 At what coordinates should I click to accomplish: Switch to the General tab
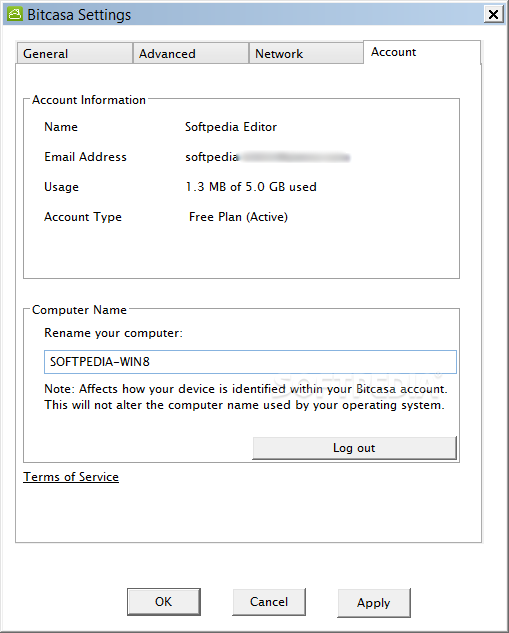pyautogui.click(x=75, y=53)
